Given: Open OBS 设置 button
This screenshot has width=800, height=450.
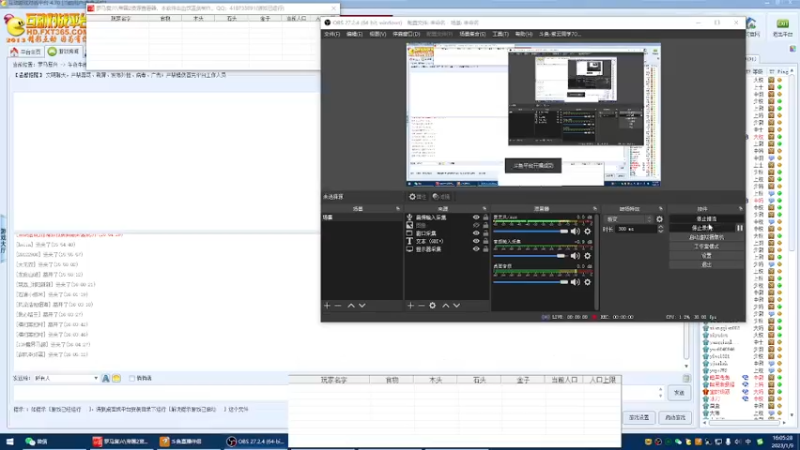Looking at the screenshot, I should (x=706, y=256).
